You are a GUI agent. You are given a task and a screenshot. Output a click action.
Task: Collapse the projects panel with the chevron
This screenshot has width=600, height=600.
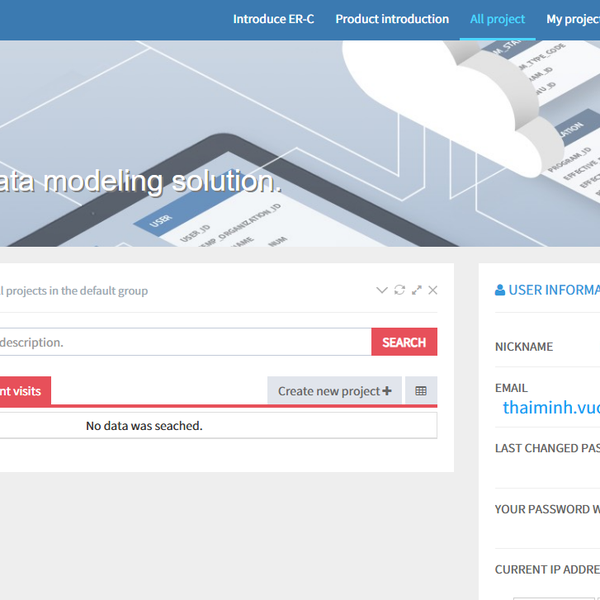(381, 290)
